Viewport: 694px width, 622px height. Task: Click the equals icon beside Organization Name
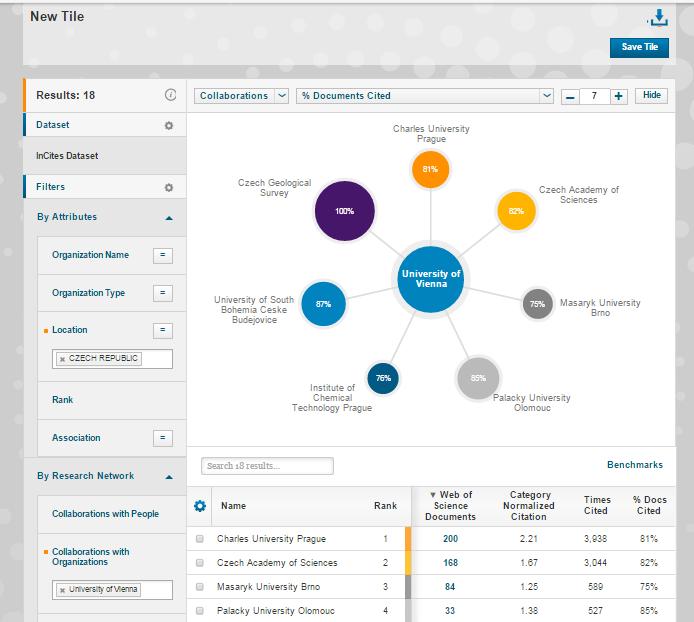coord(162,255)
